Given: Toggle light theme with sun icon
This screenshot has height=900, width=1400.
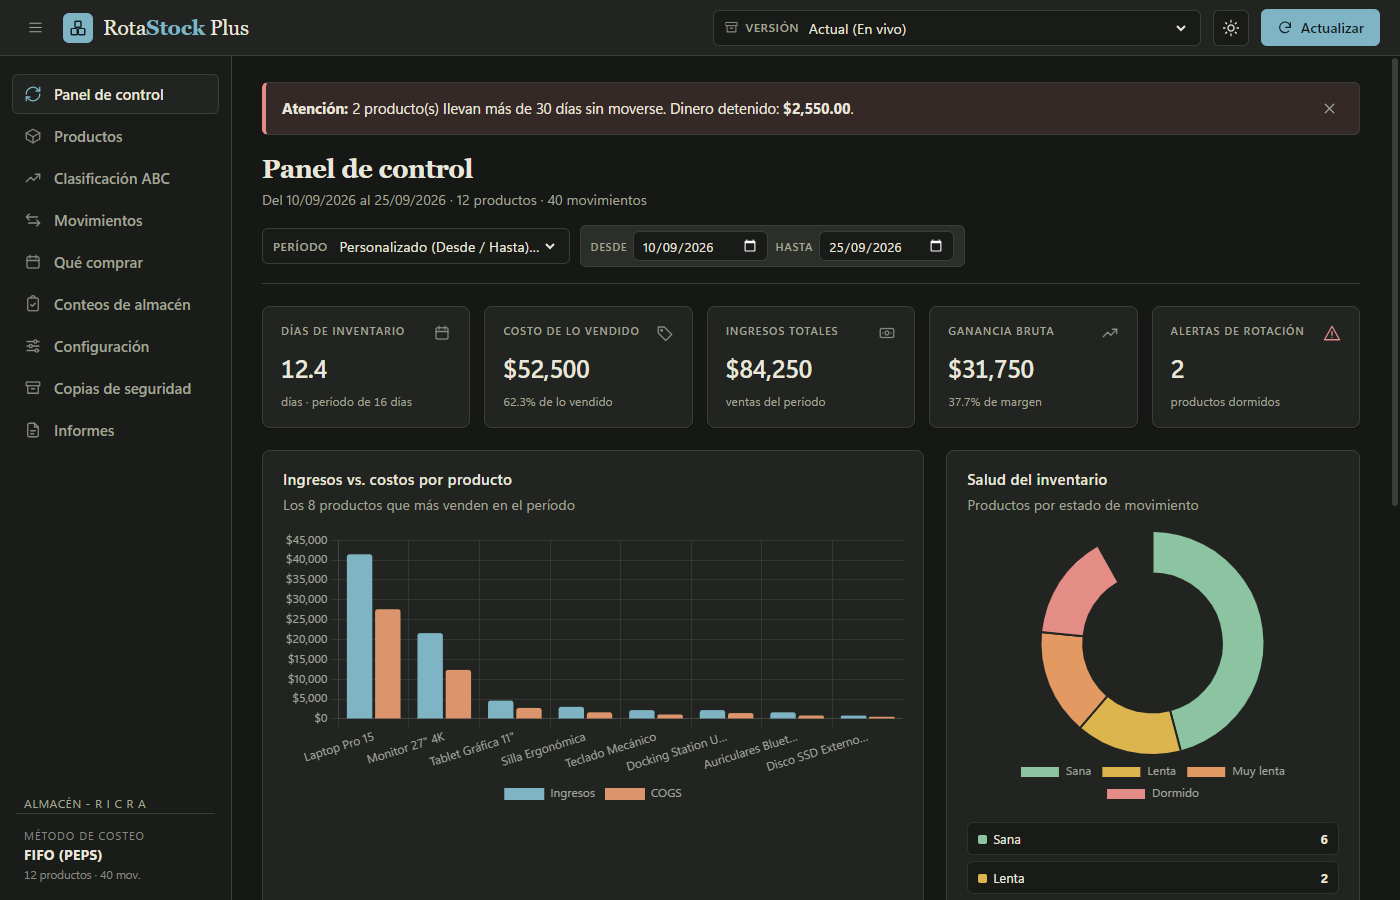Looking at the screenshot, I should tap(1231, 28).
